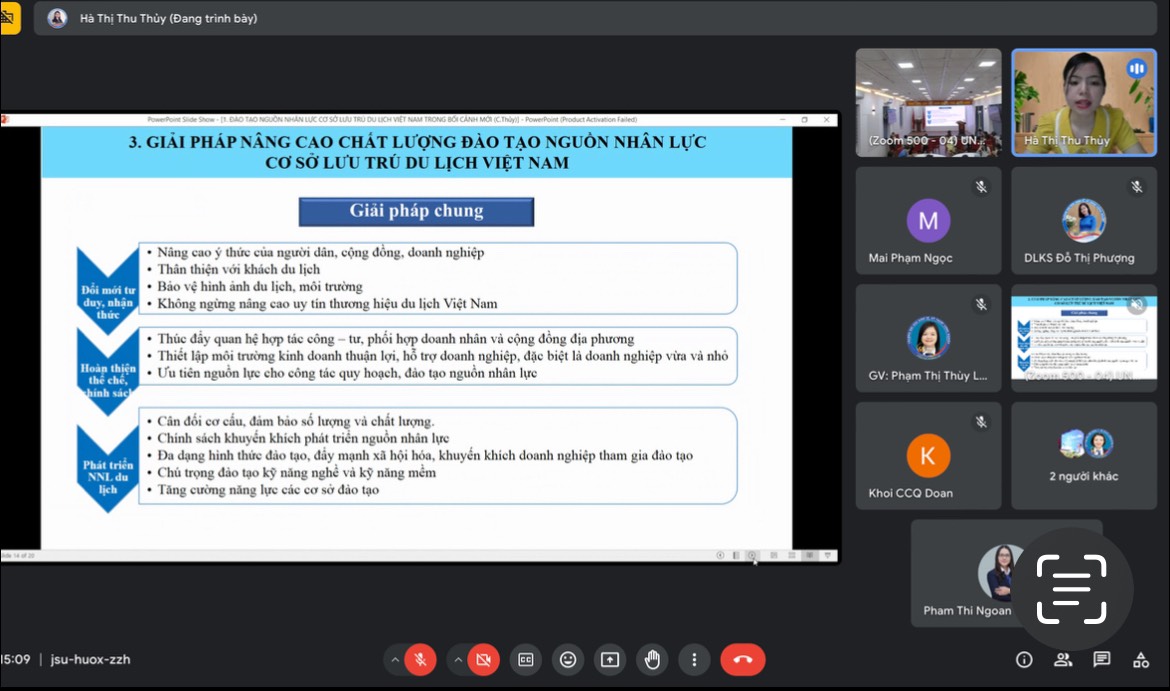1170x691 pixels.
Task: Unmute the microphone
Action: 421,660
